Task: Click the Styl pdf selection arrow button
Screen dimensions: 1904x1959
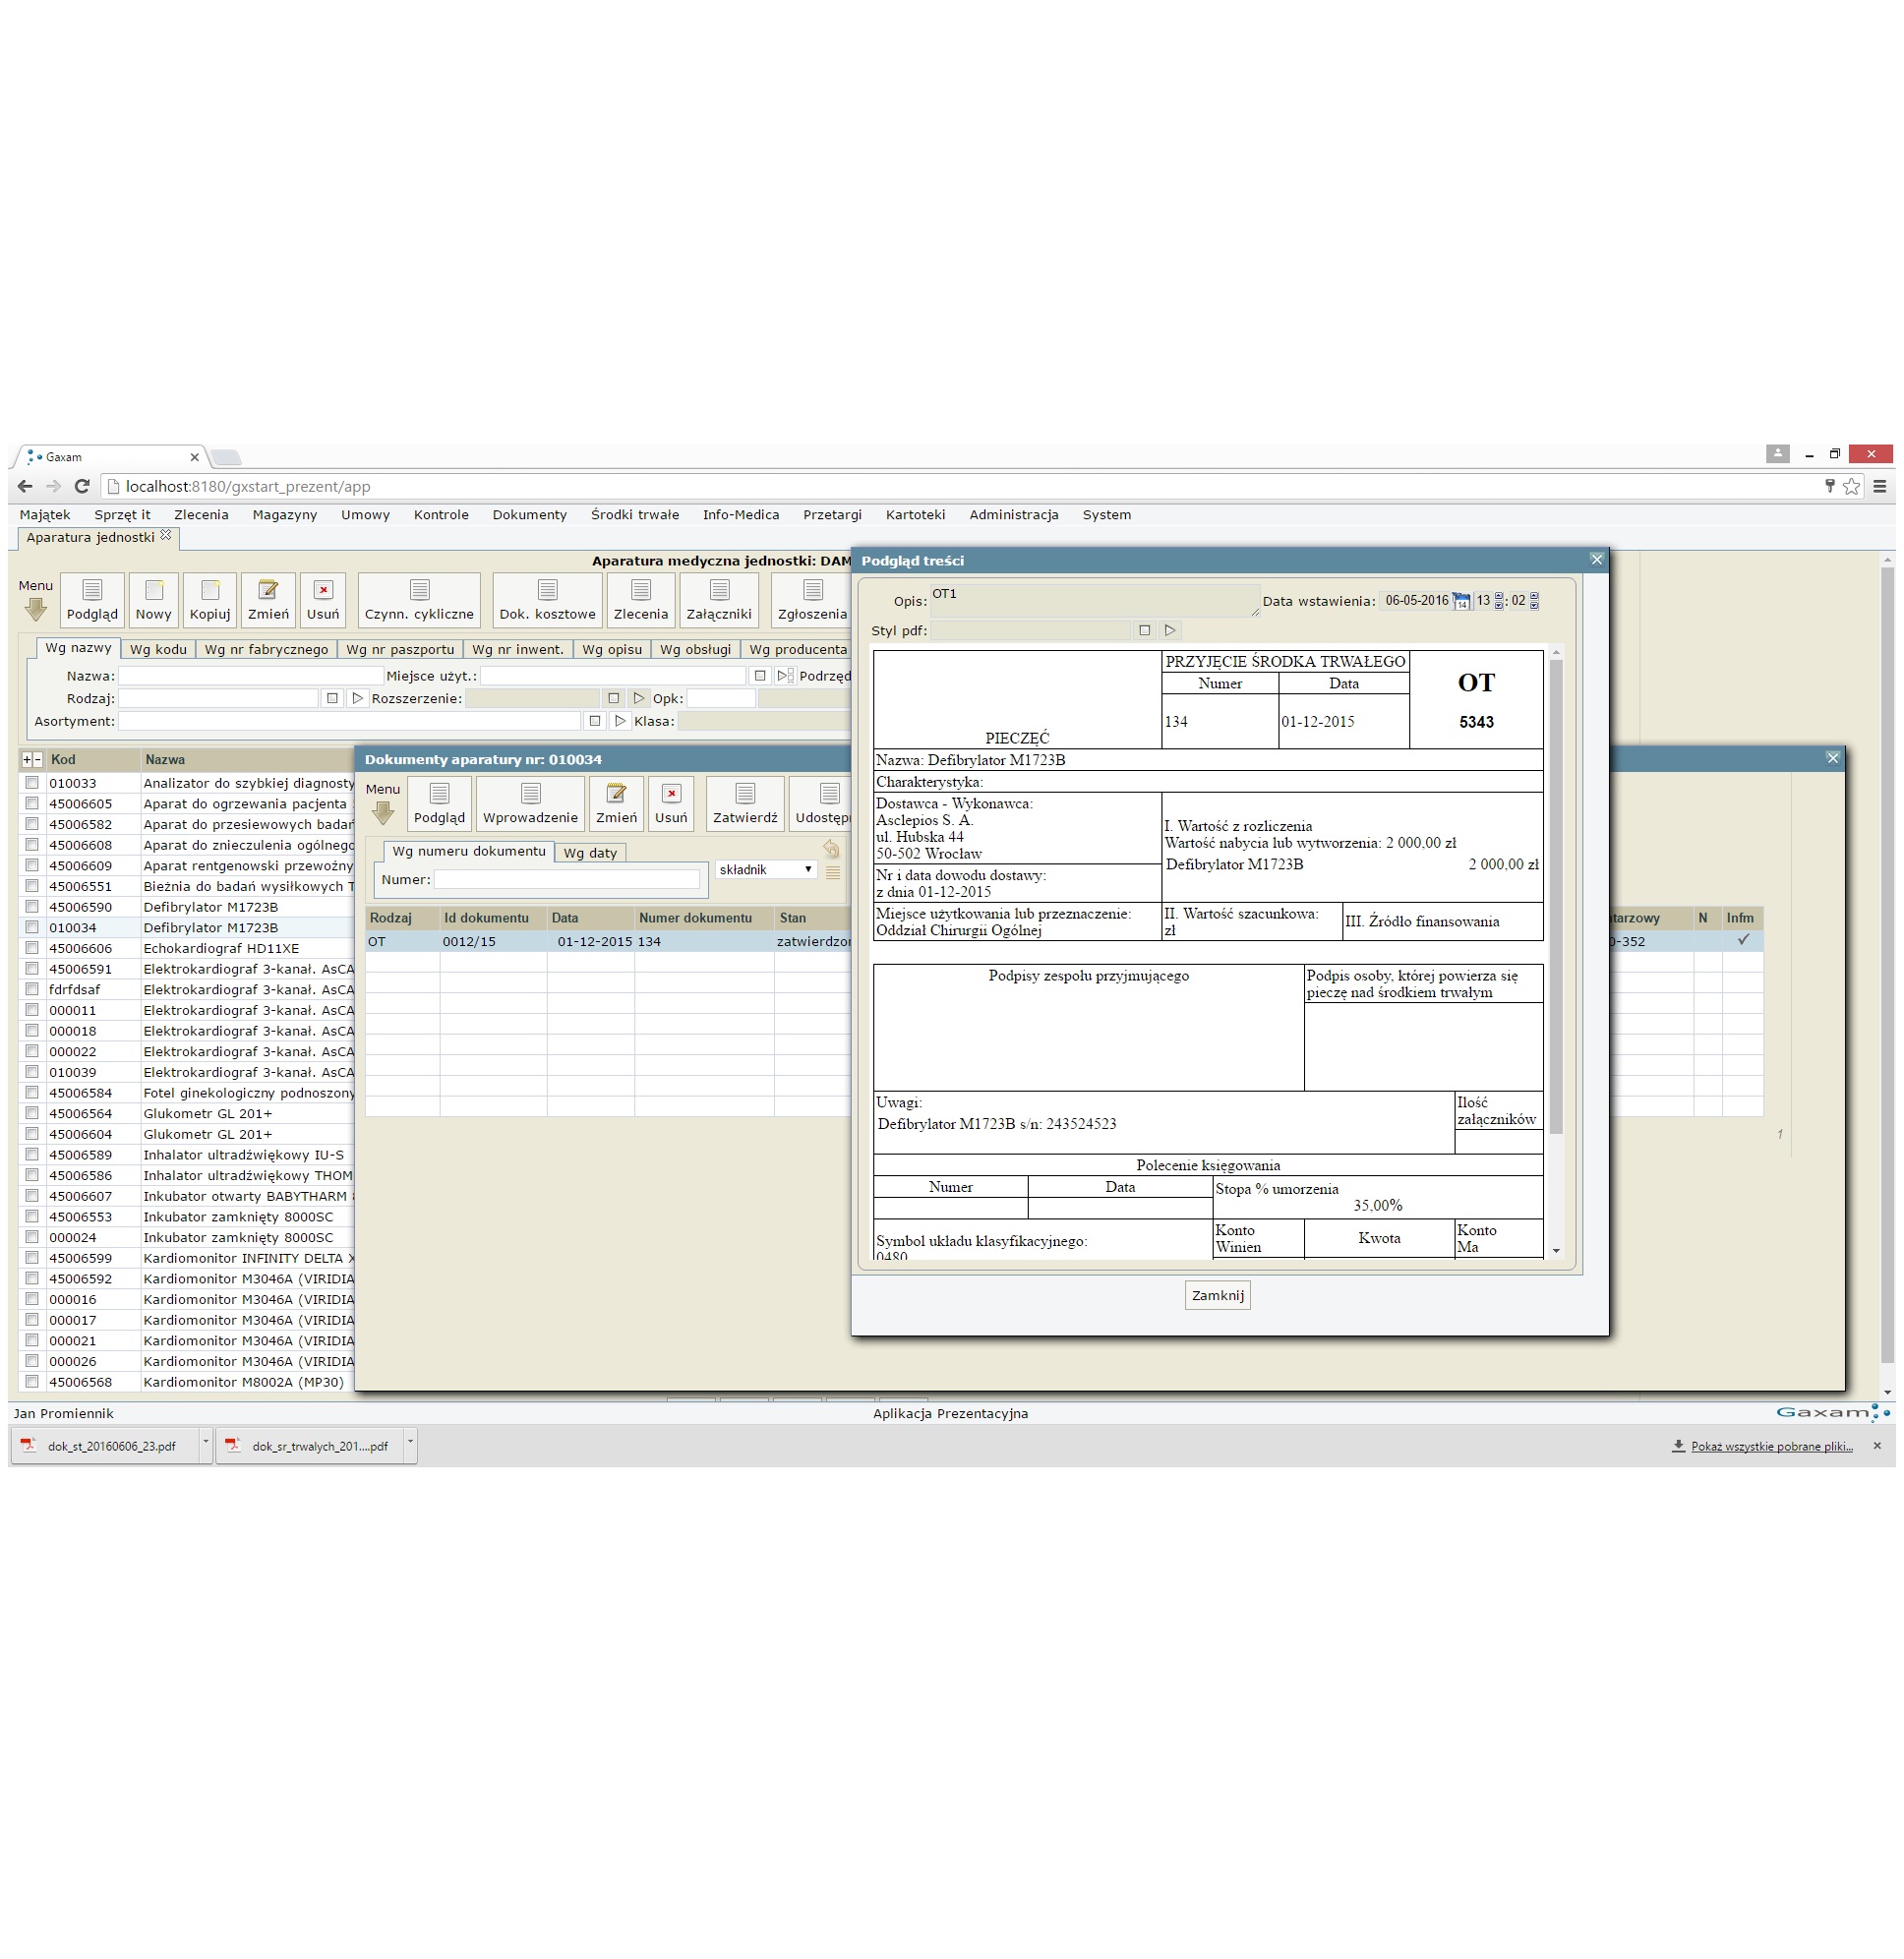Action: point(1170,630)
